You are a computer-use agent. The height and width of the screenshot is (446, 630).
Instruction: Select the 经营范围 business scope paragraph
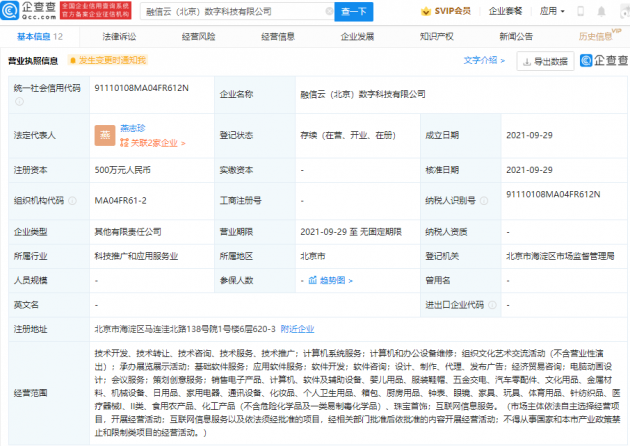[357, 393]
